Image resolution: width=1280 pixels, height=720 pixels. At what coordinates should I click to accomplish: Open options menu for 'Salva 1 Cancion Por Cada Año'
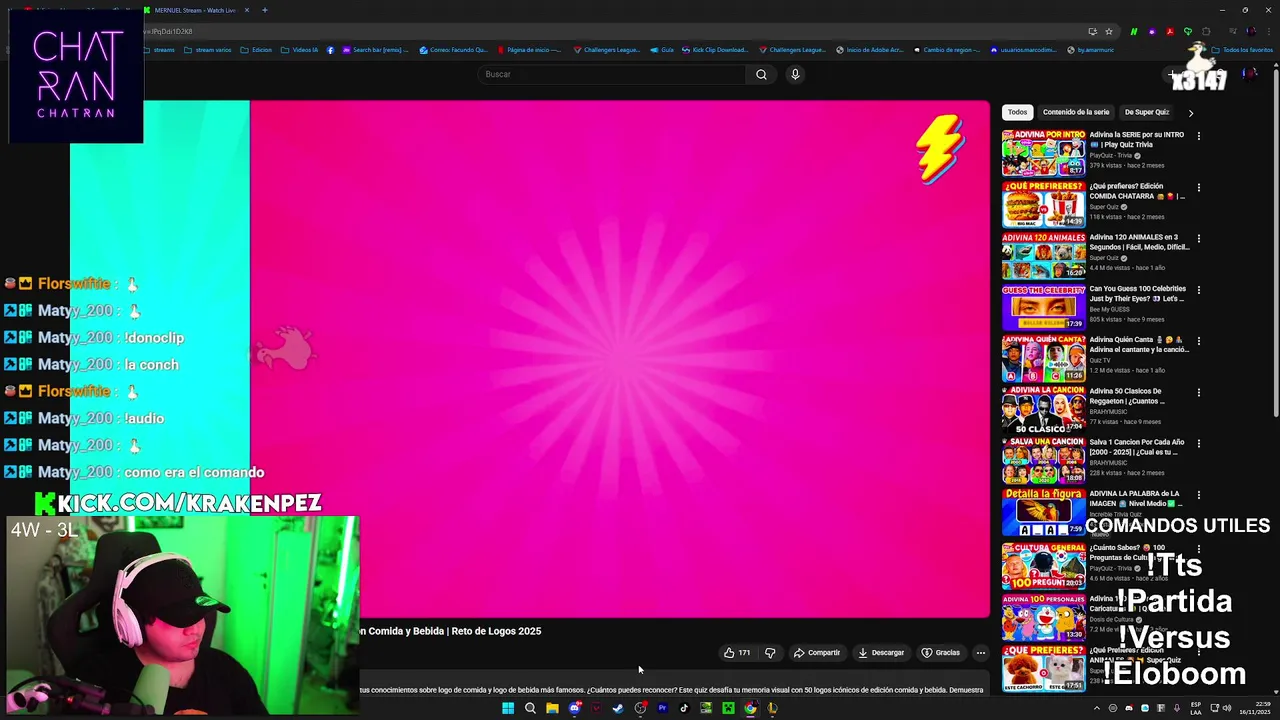pyautogui.click(x=1198, y=443)
